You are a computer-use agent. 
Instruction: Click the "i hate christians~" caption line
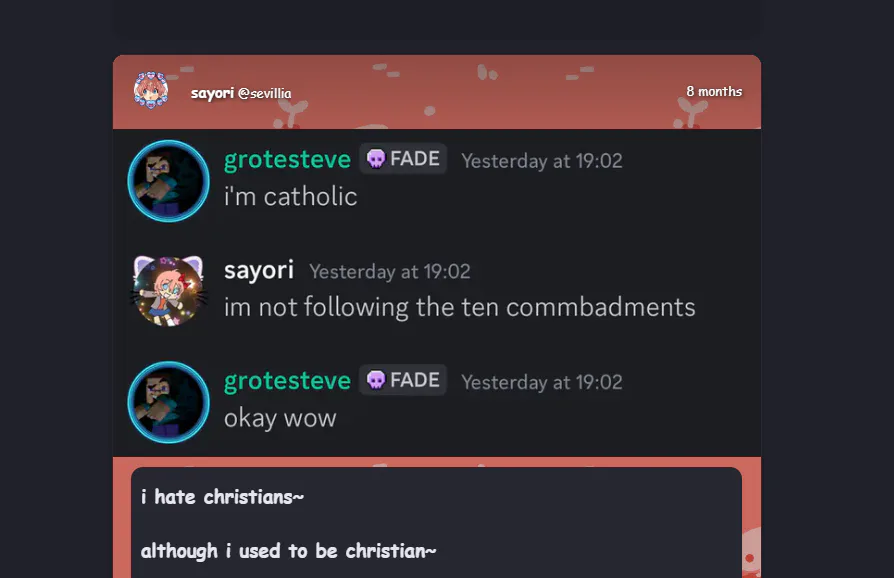(222, 497)
